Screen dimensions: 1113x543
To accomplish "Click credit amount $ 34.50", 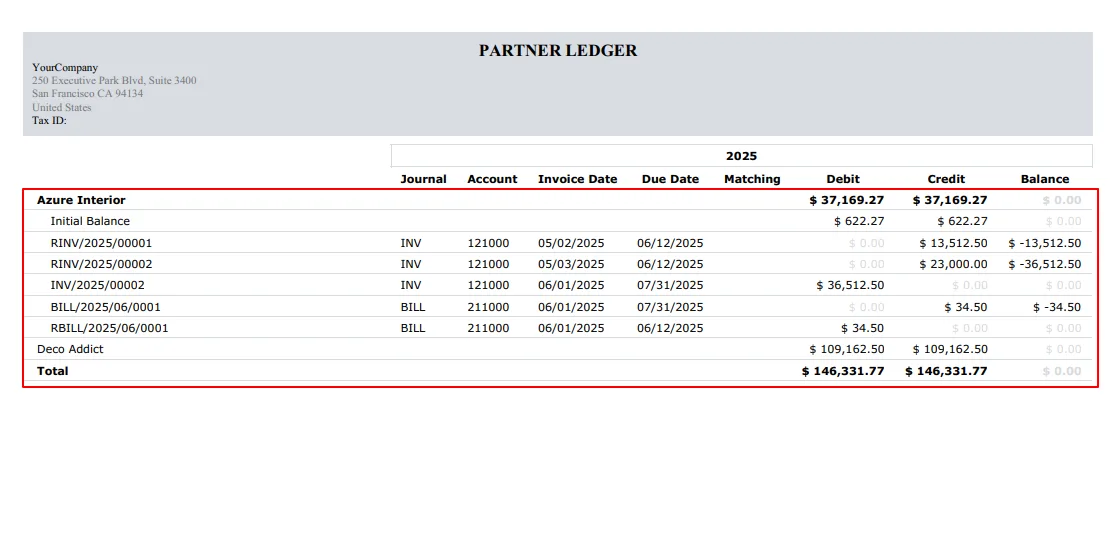I will pos(965,307).
